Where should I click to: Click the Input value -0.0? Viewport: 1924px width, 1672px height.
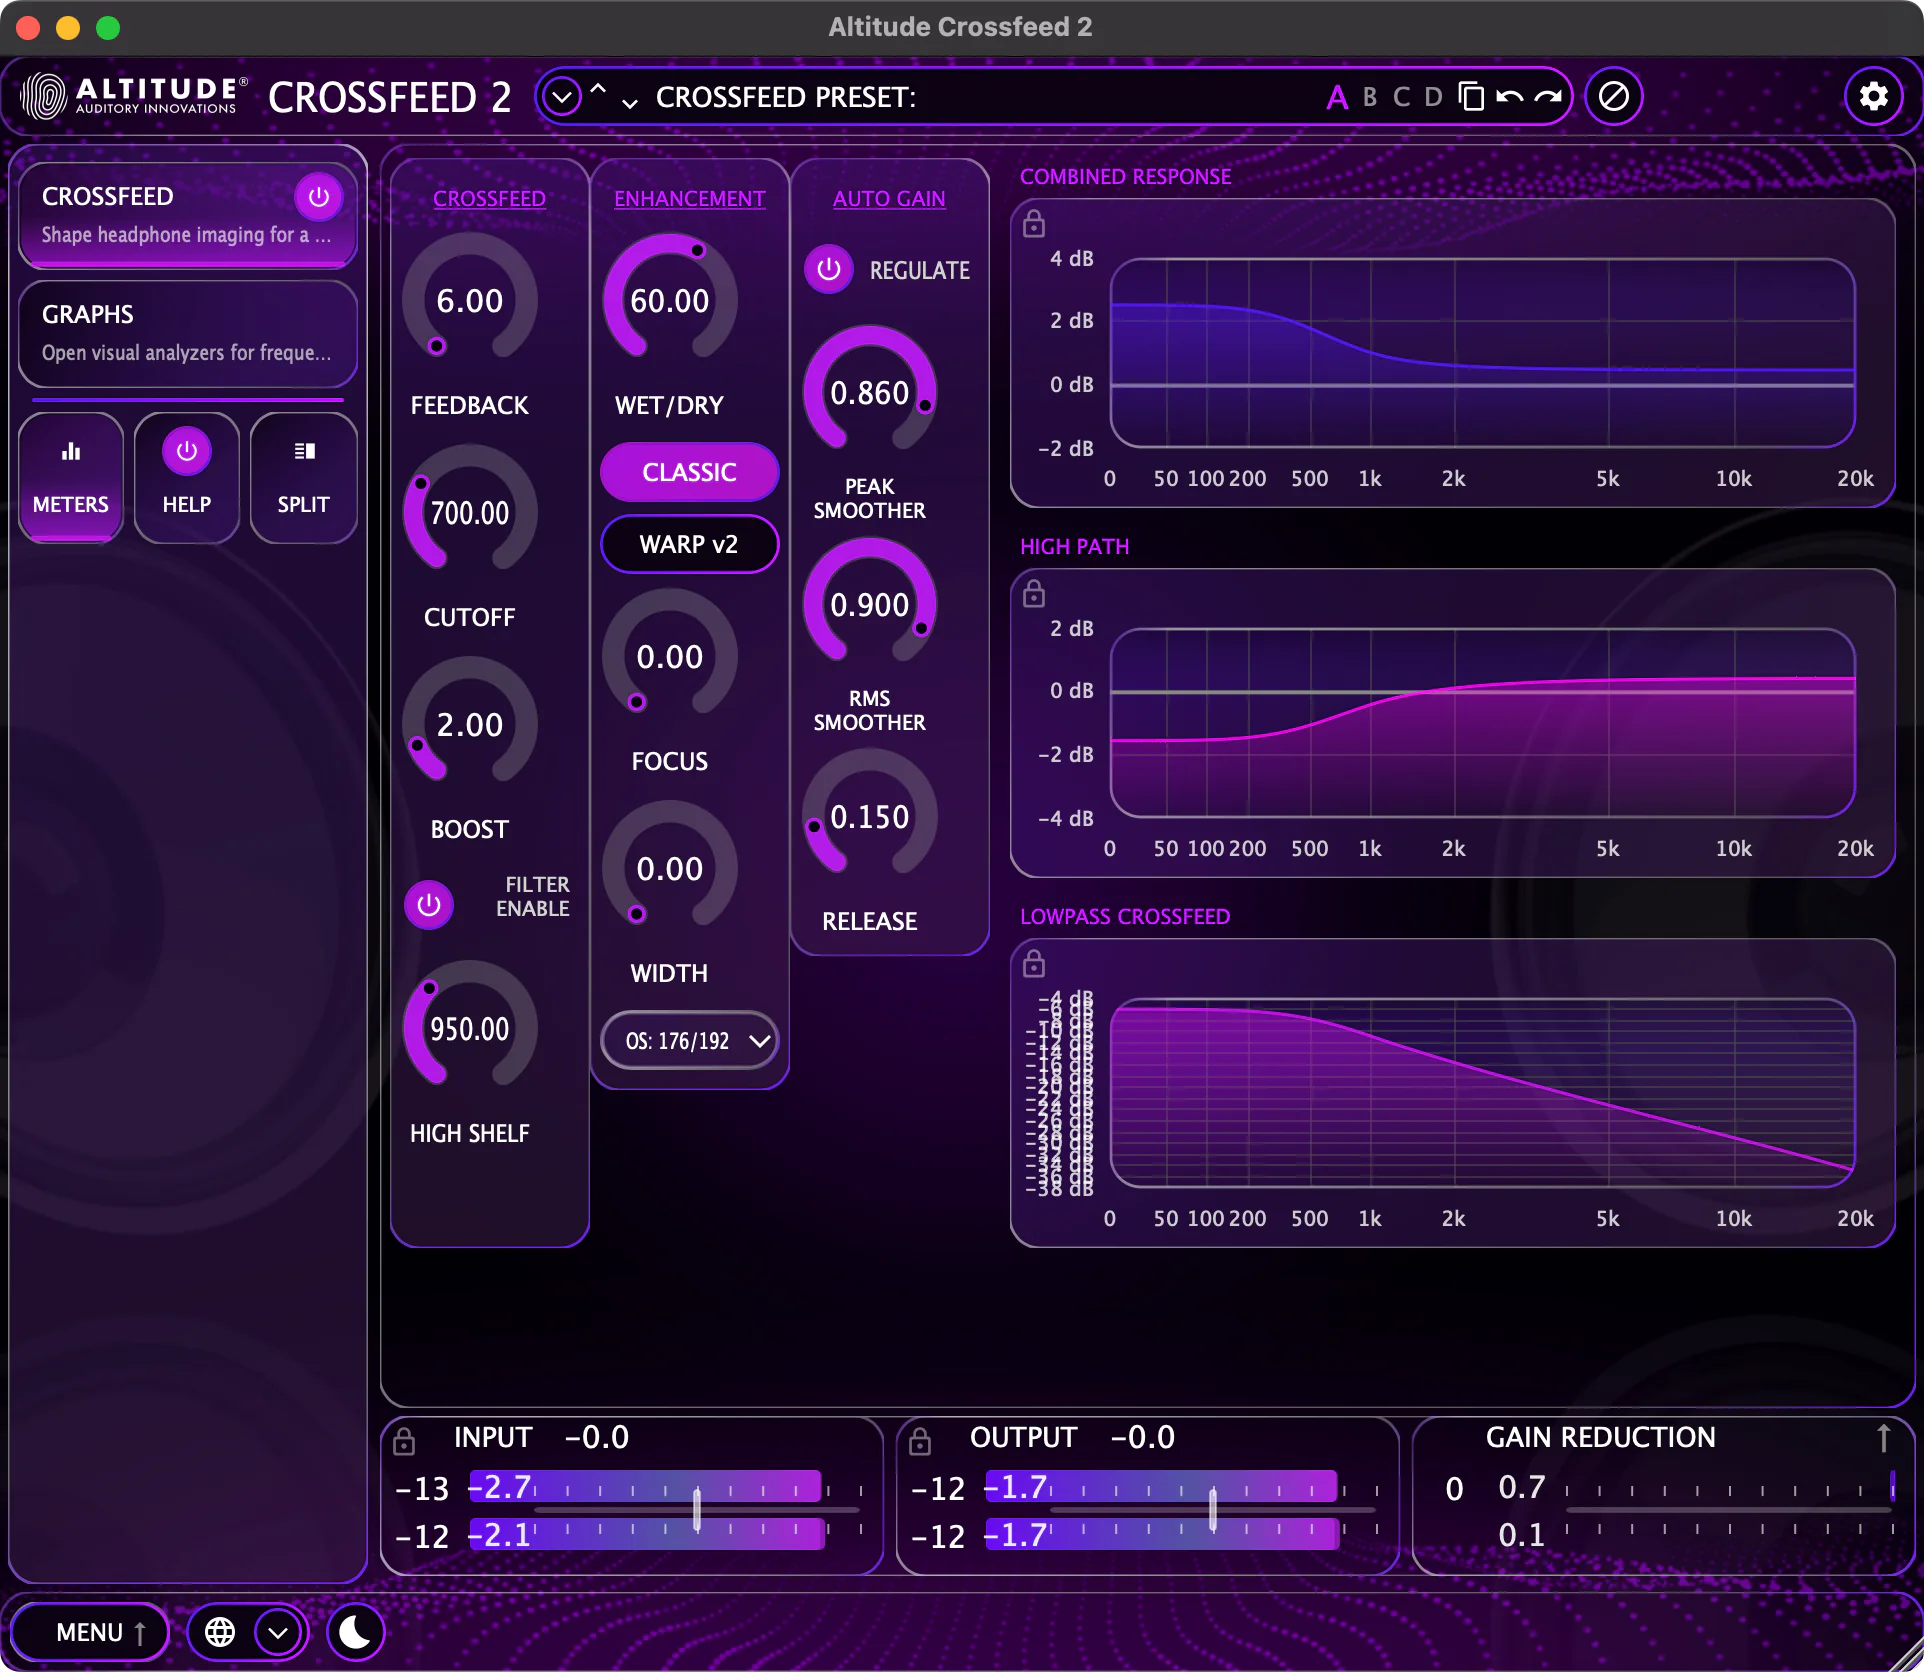pos(597,1437)
